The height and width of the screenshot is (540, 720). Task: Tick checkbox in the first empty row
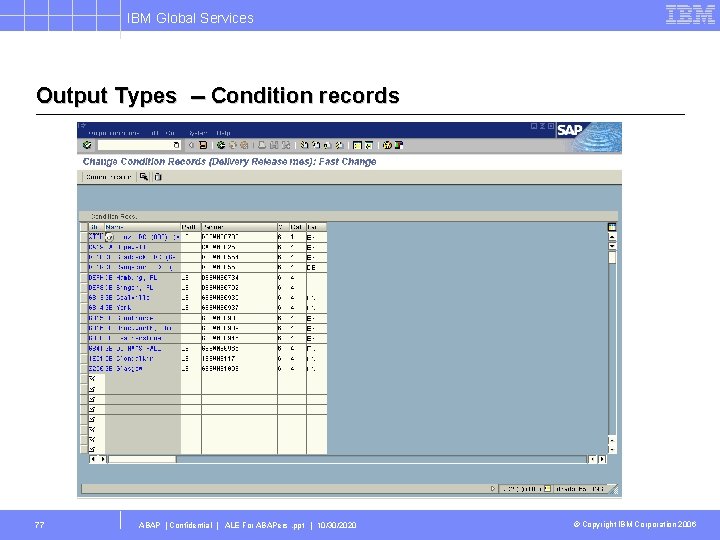coord(92,379)
